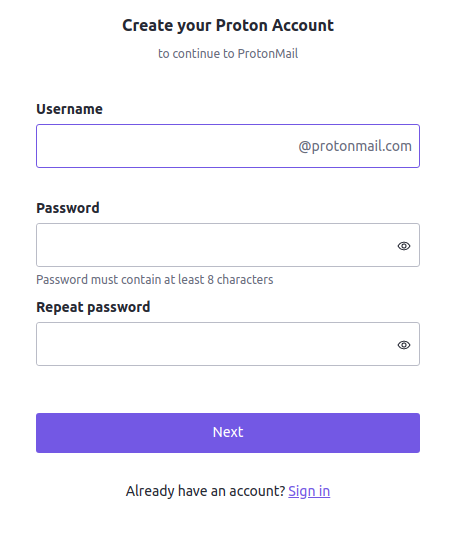This screenshot has width=455, height=533.
Task: Toggle the eye icon in Repeat password
Action: click(x=404, y=345)
